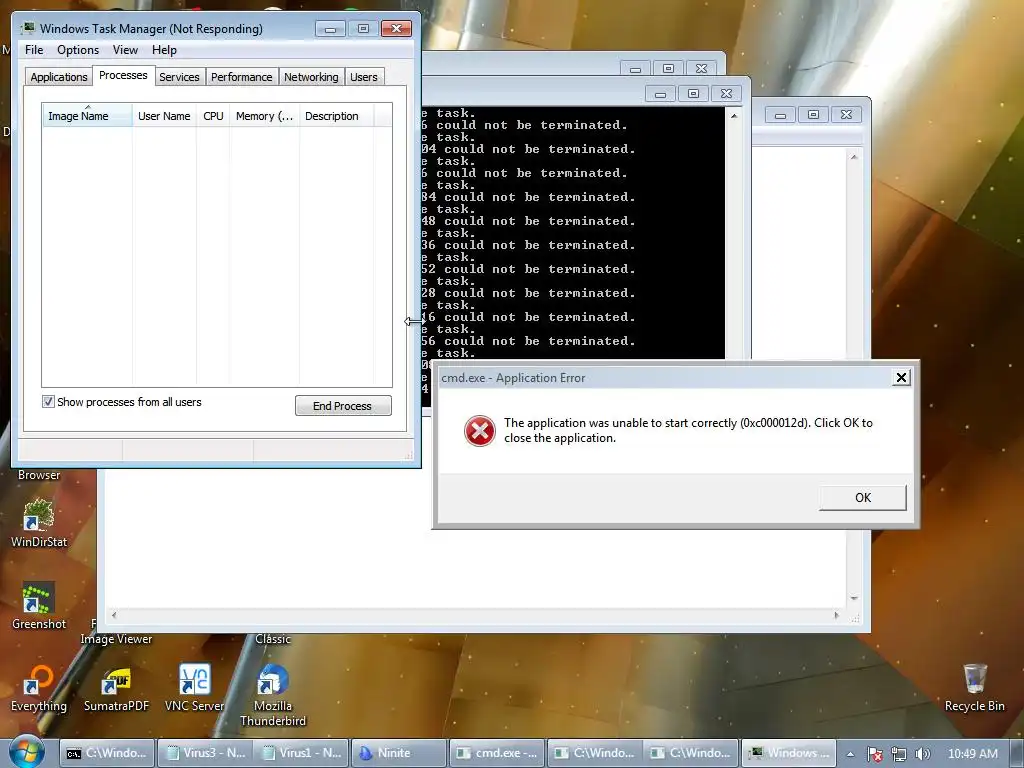The width and height of the screenshot is (1024, 768).
Task: Sort processes by Memory column
Action: (x=264, y=116)
